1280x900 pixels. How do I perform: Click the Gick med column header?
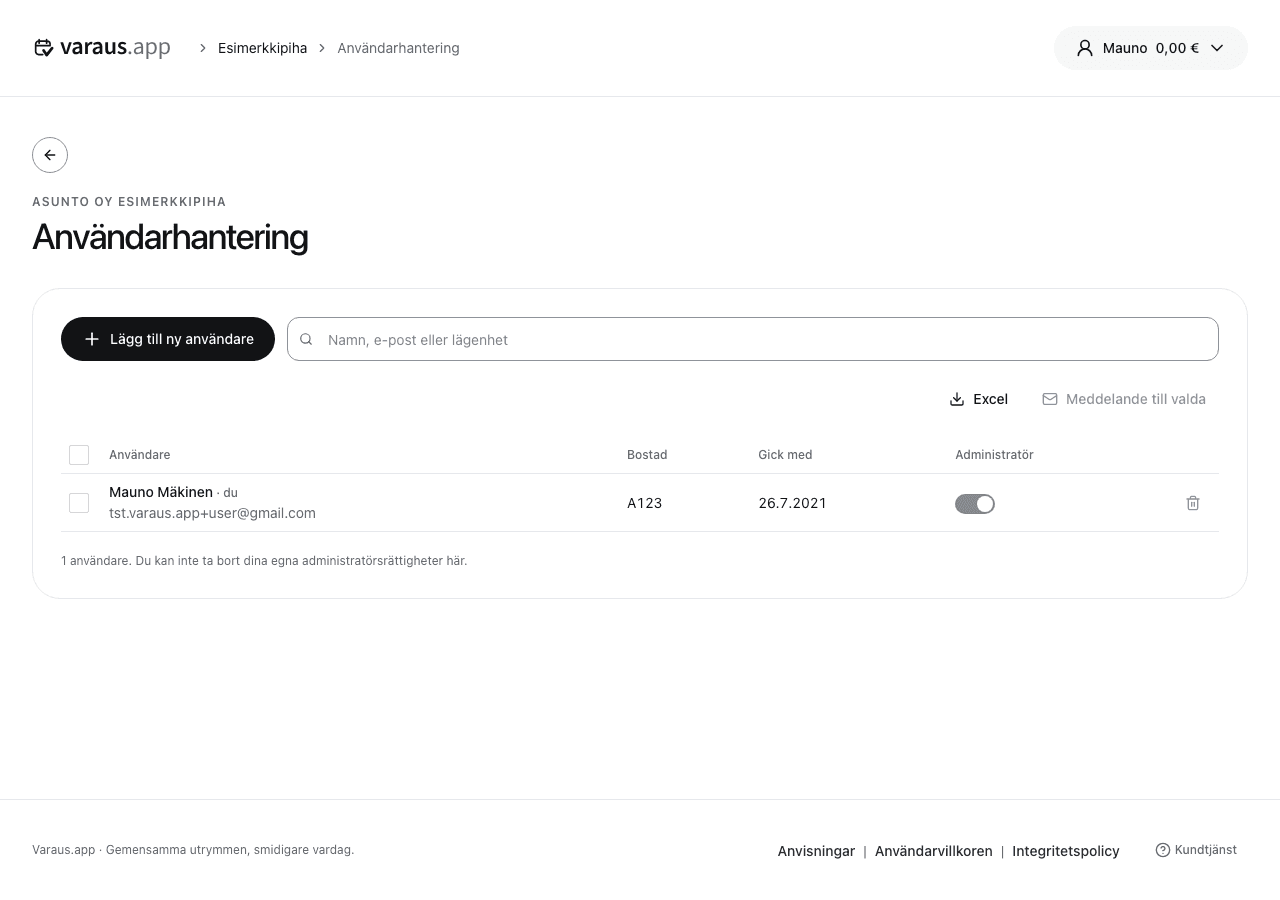pos(785,455)
